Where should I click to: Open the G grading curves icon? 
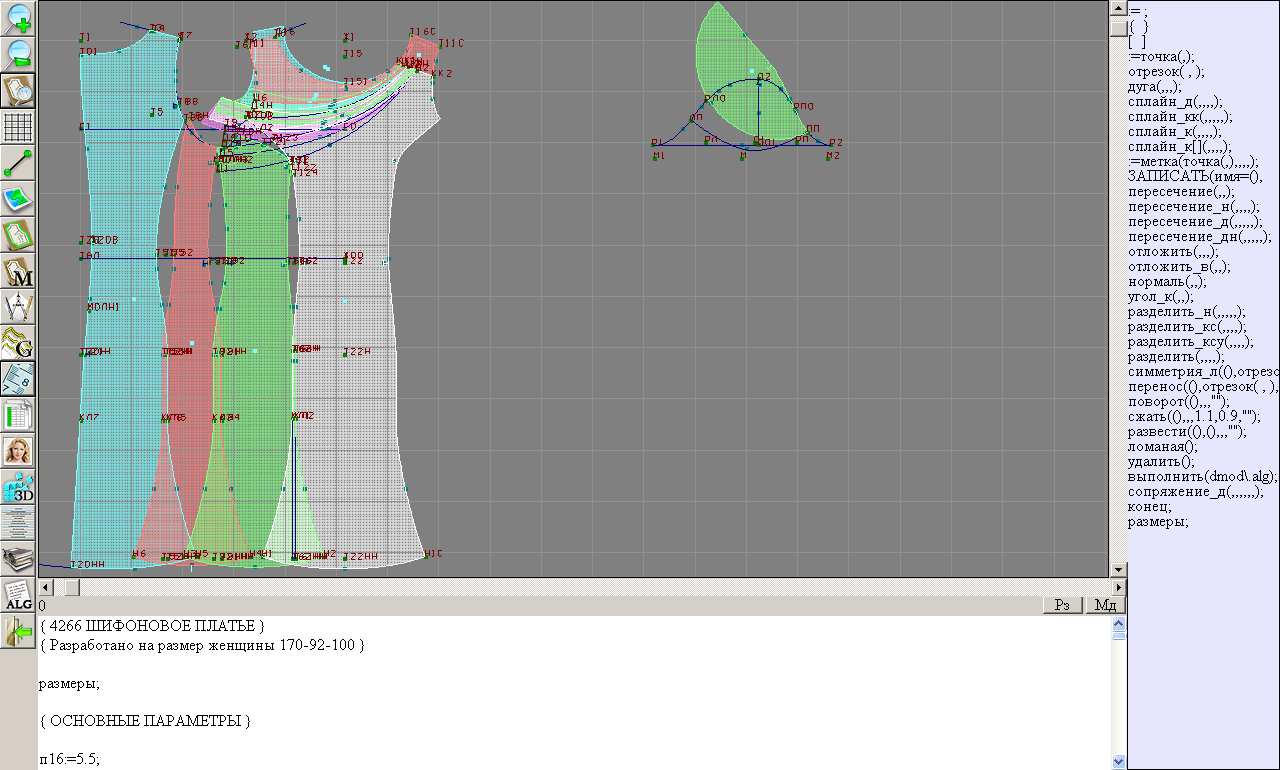(18, 343)
